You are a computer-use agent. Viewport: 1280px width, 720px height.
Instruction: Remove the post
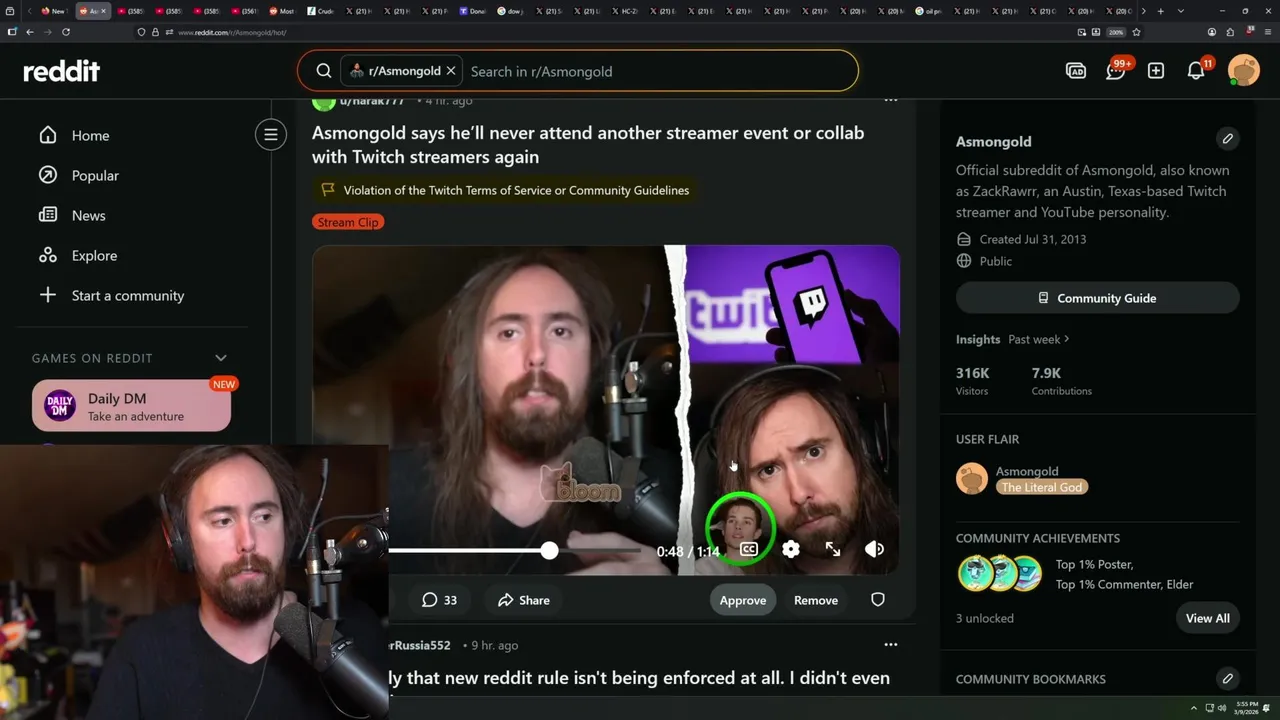point(816,600)
